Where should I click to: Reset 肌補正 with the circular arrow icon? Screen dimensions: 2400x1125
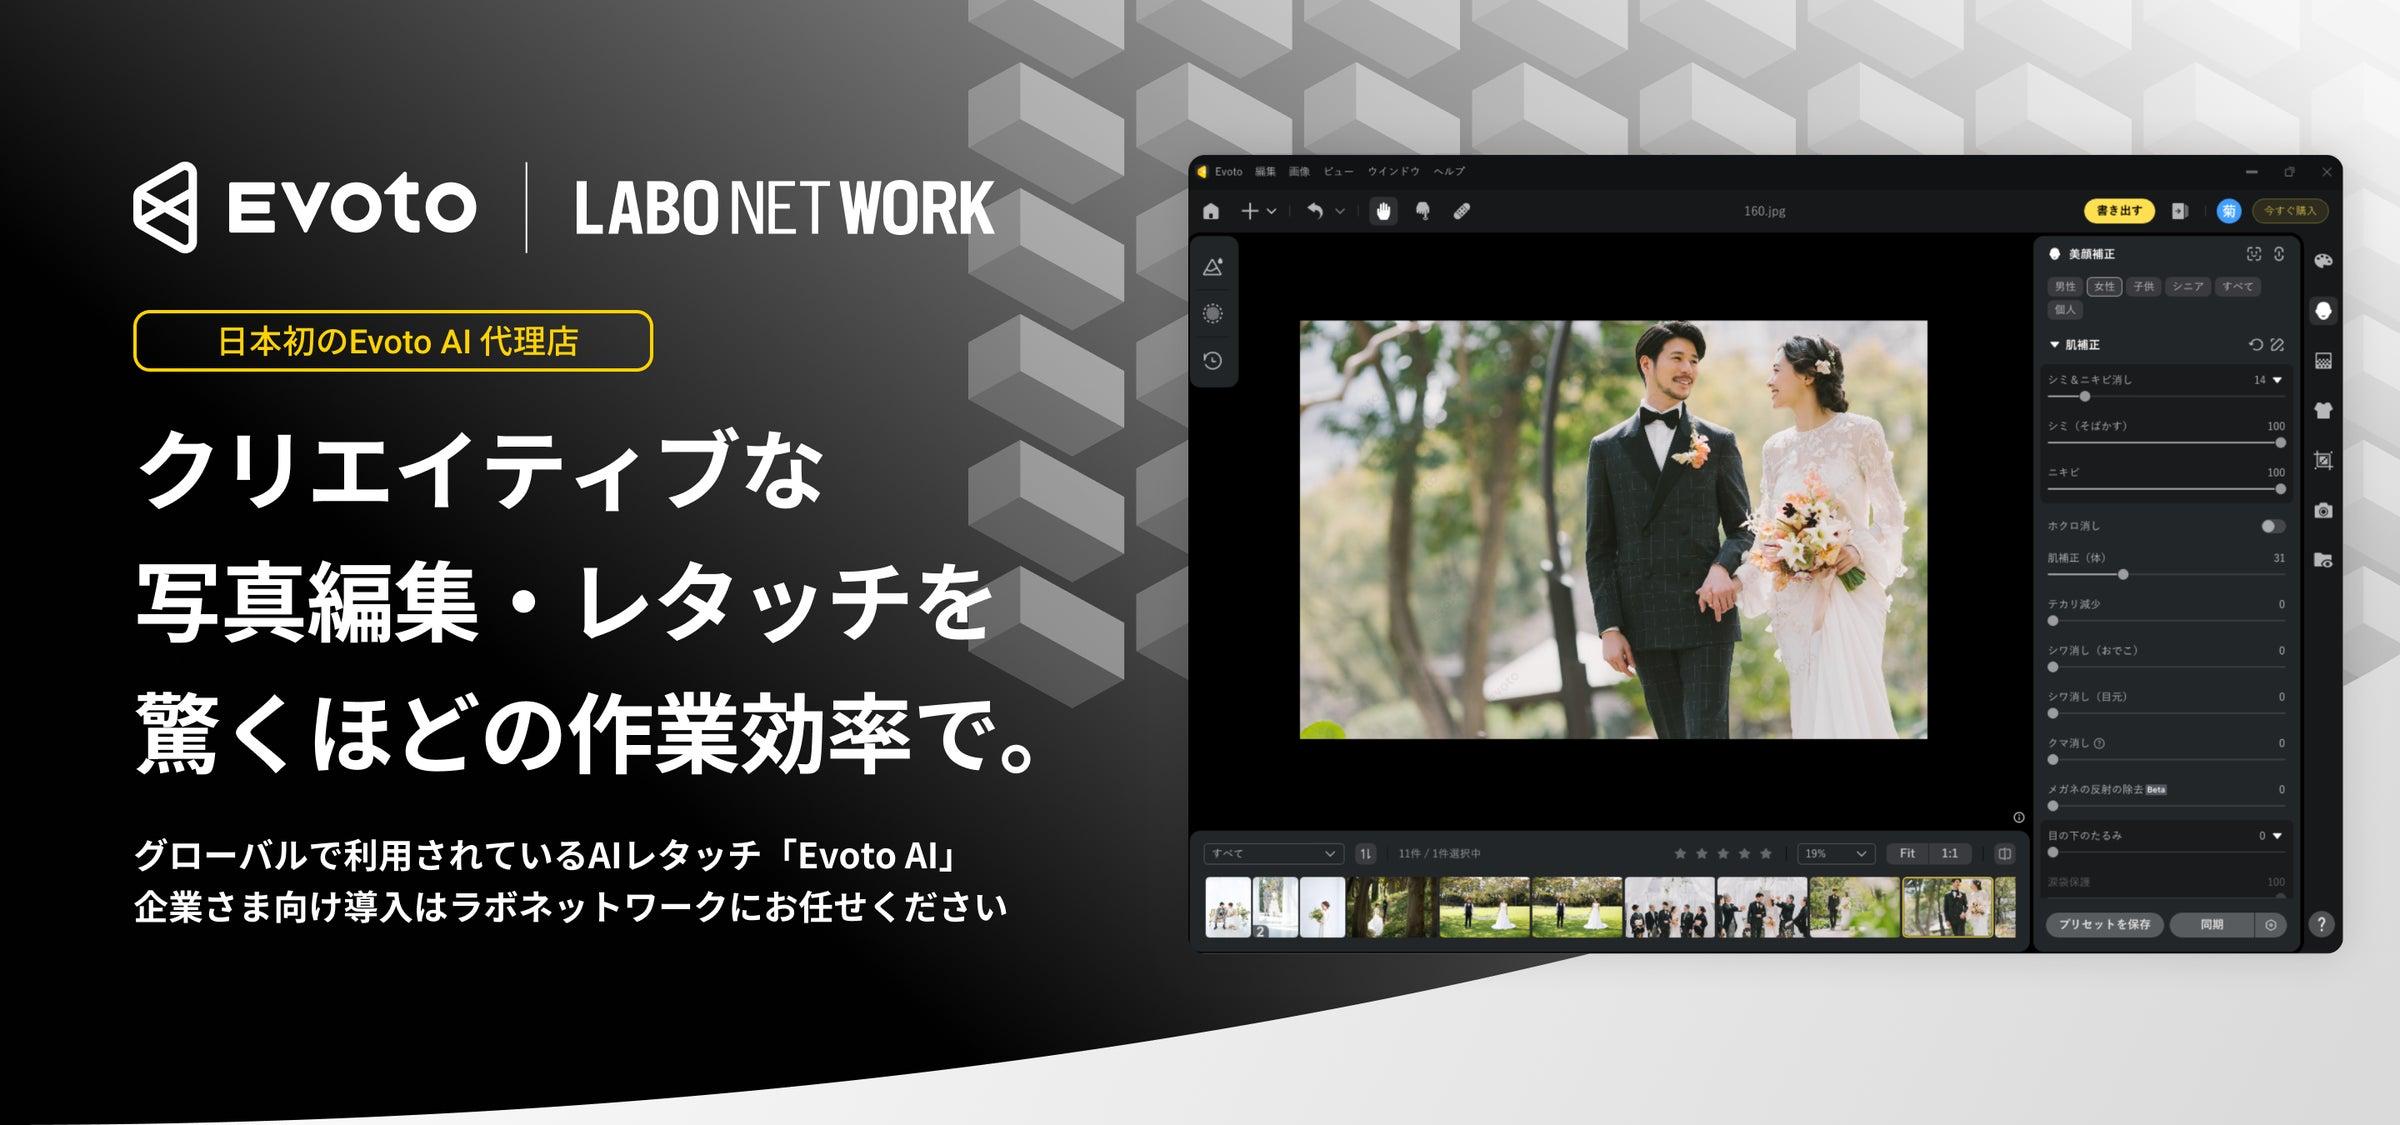click(x=2256, y=345)
